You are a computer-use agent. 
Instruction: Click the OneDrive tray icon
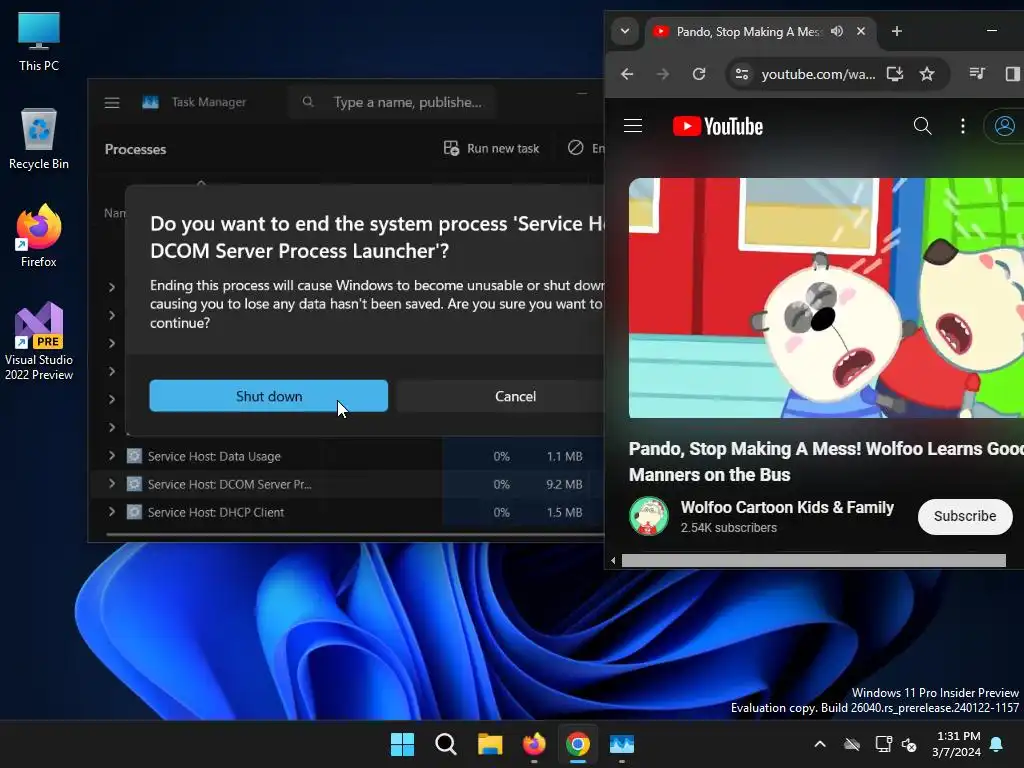point(852,744)
